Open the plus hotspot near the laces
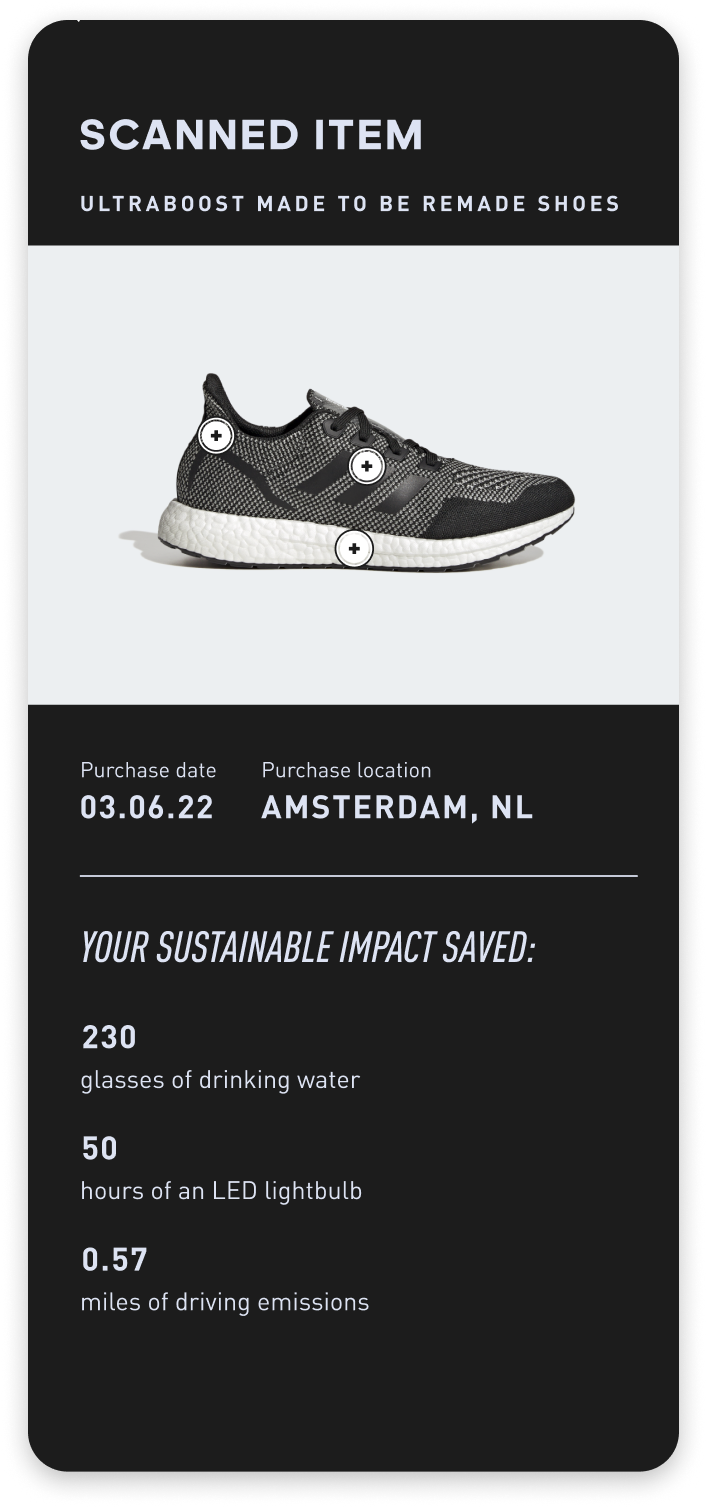The image size is (707, 1508). pyautogui.click(x=367, y=466)
